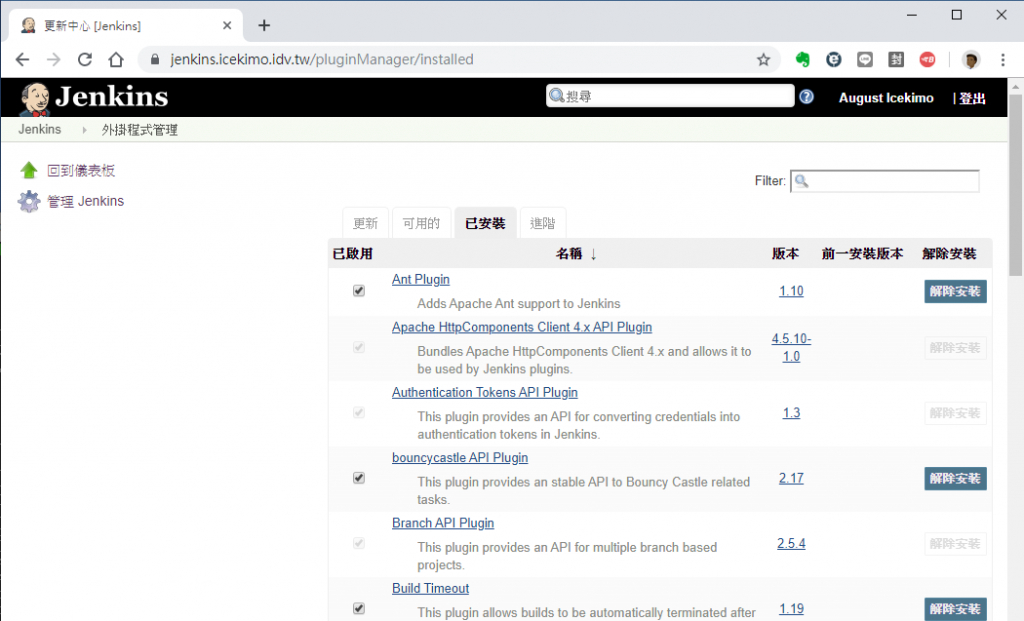Open the Evernote extension icon
Screen dimensions: 1024x621
803,59
